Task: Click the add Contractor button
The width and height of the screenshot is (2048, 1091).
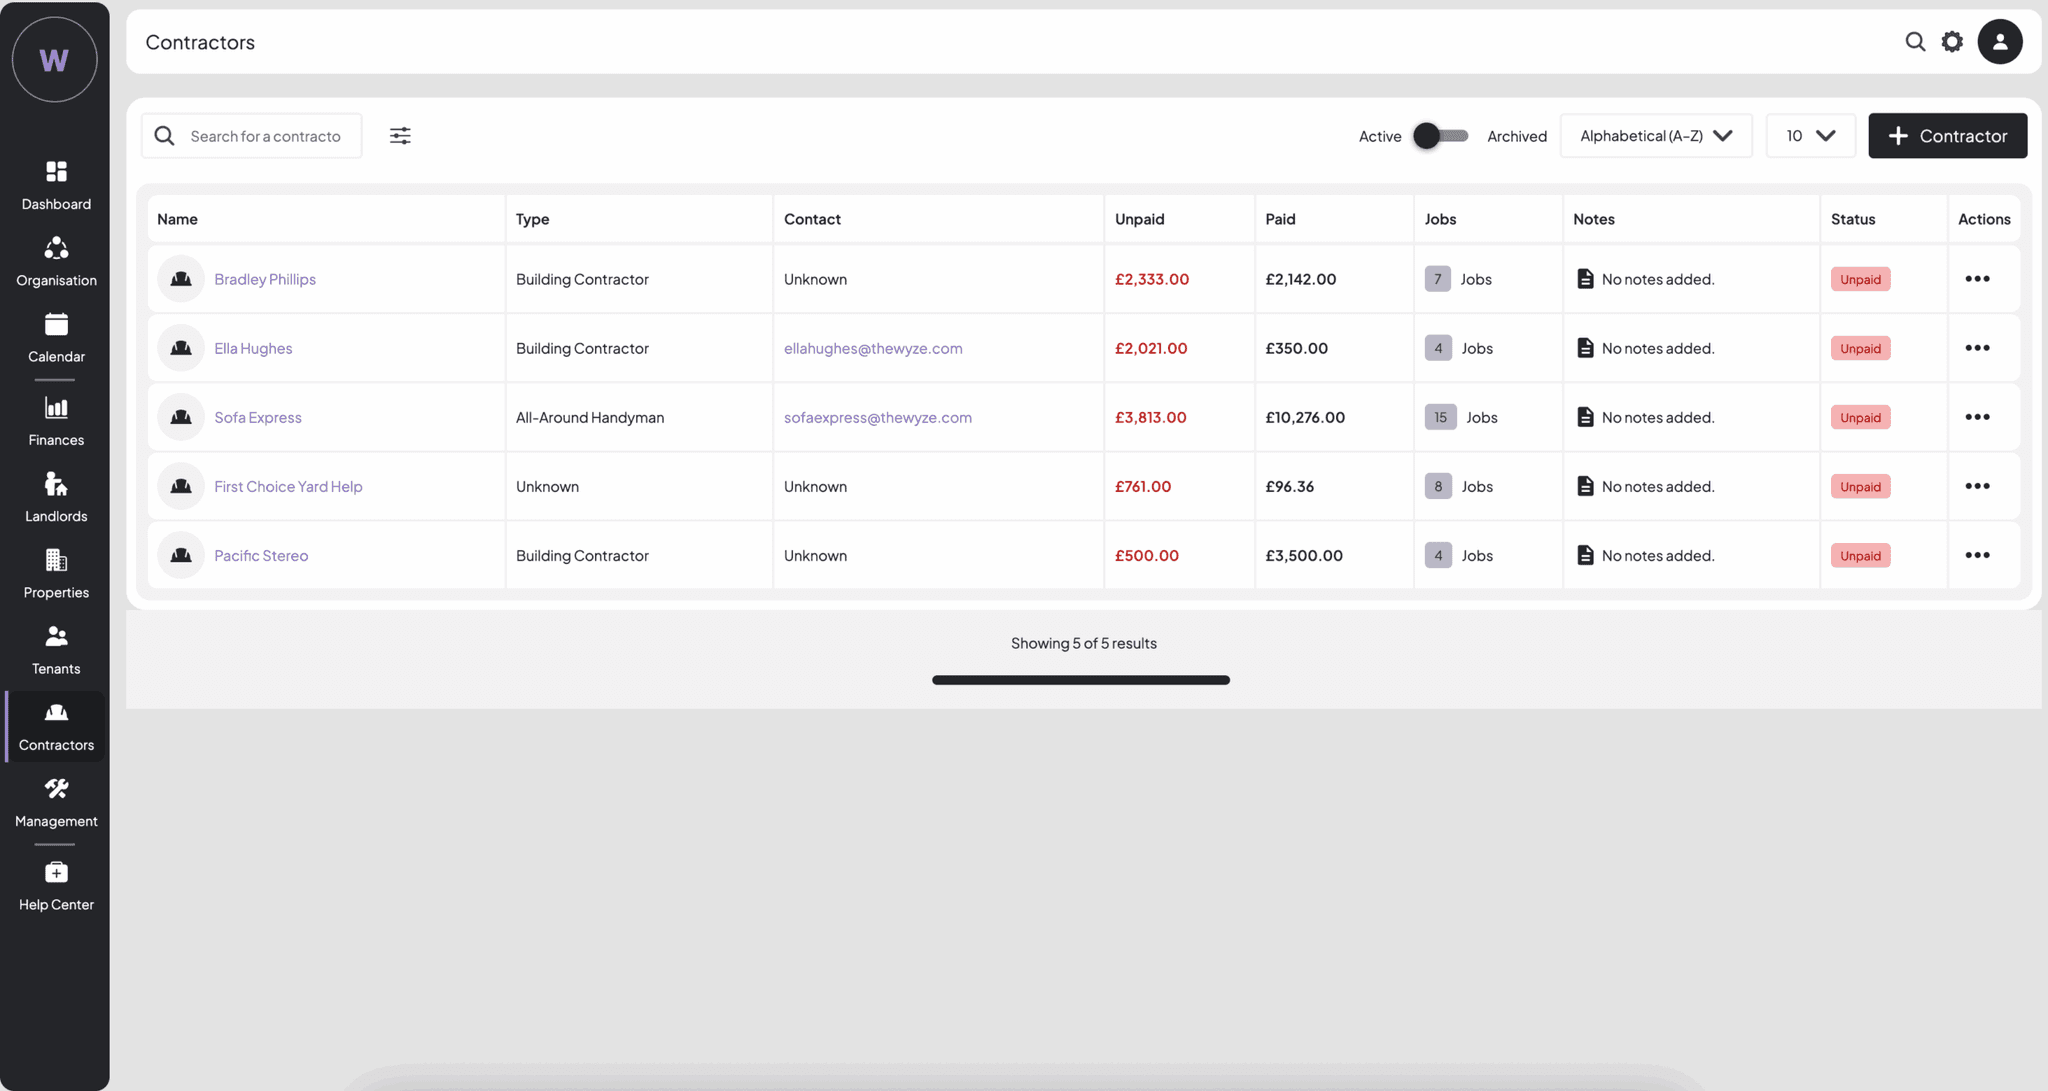Action: 1947,136
